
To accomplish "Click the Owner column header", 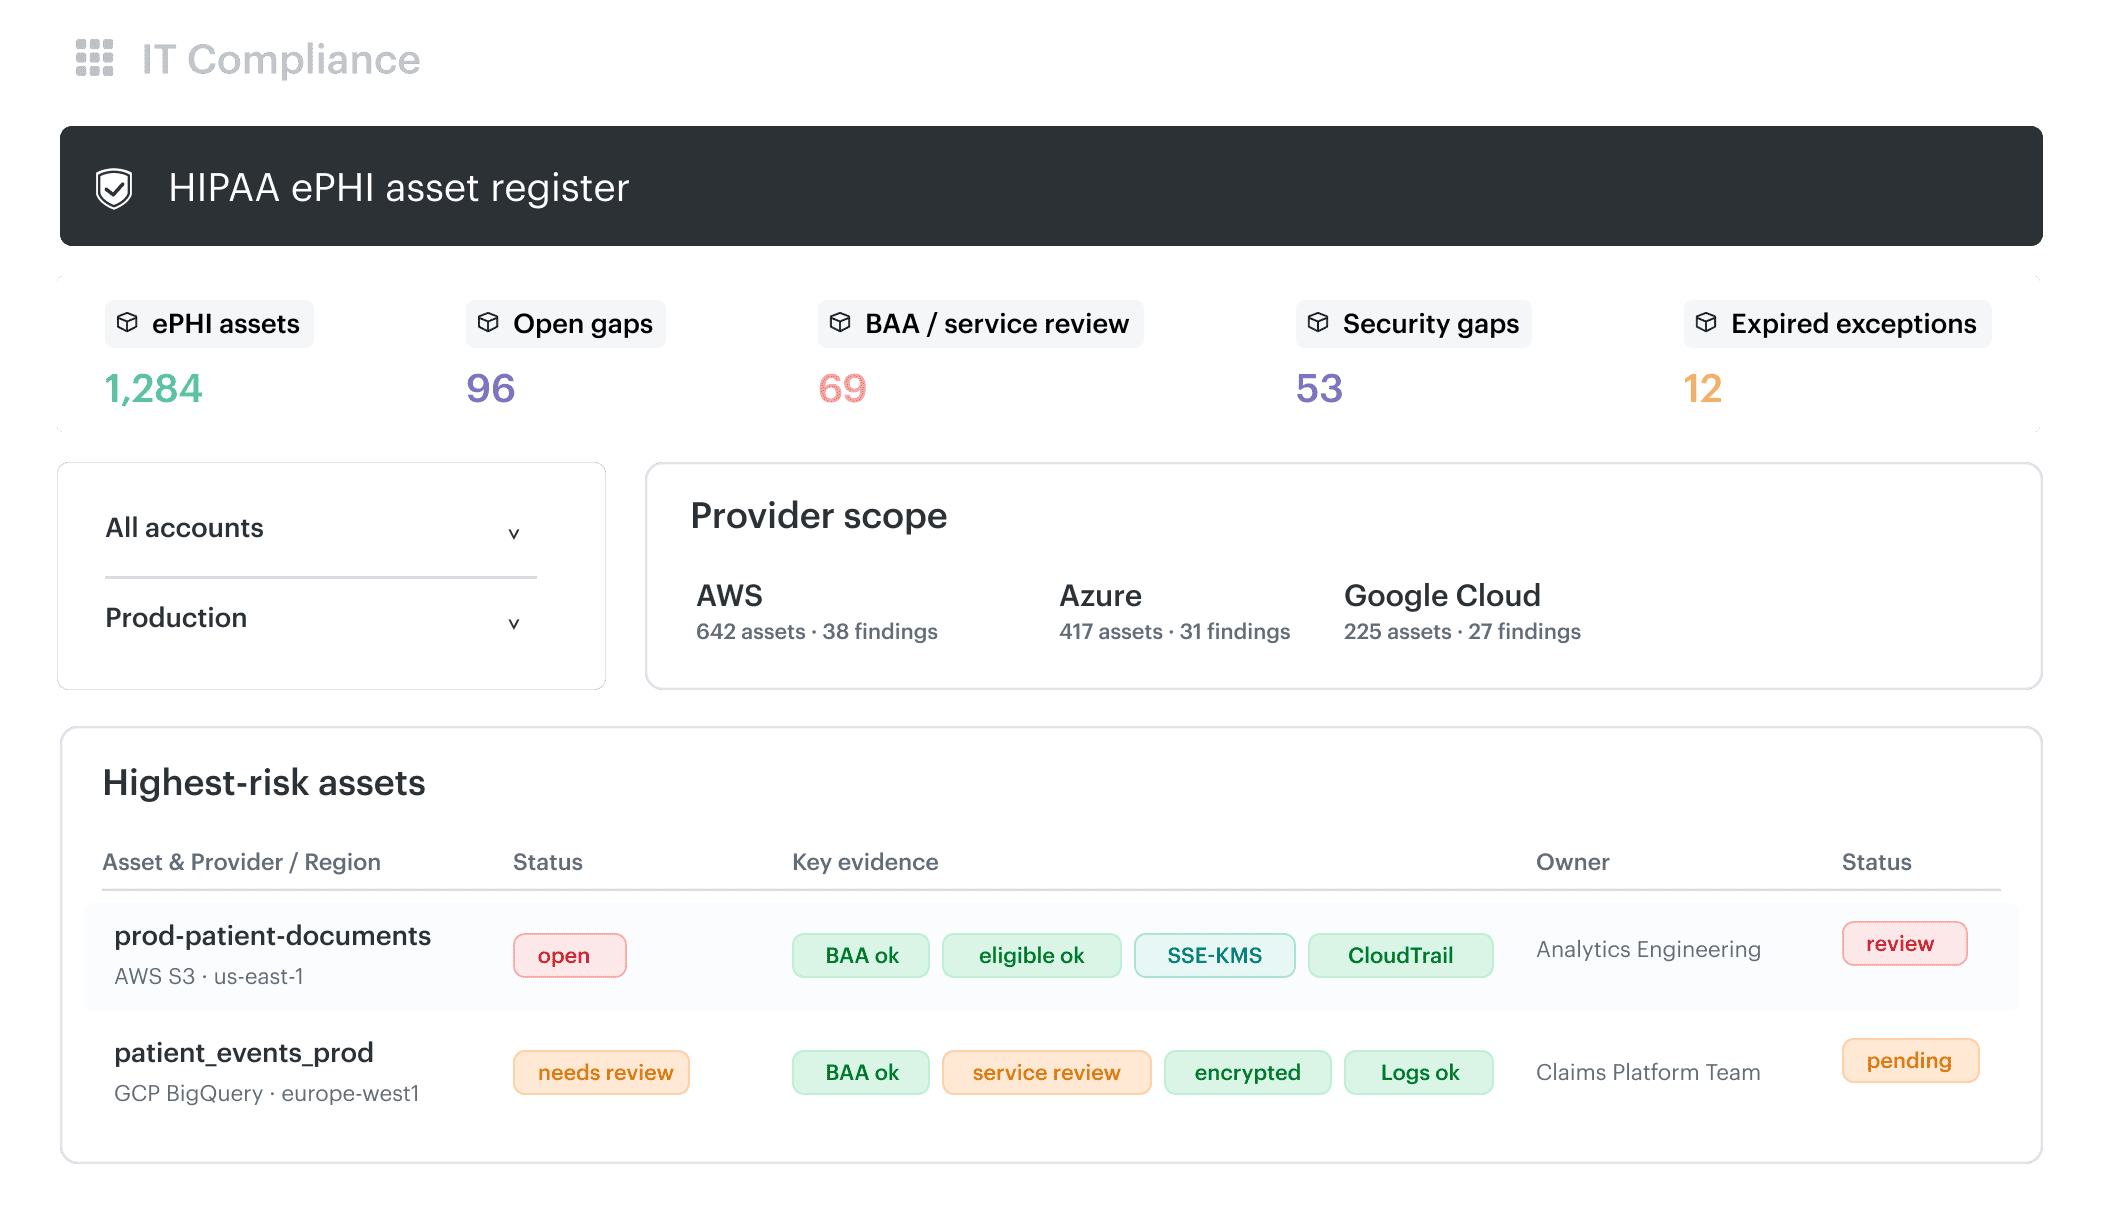I will click(x=1573, y=862).
